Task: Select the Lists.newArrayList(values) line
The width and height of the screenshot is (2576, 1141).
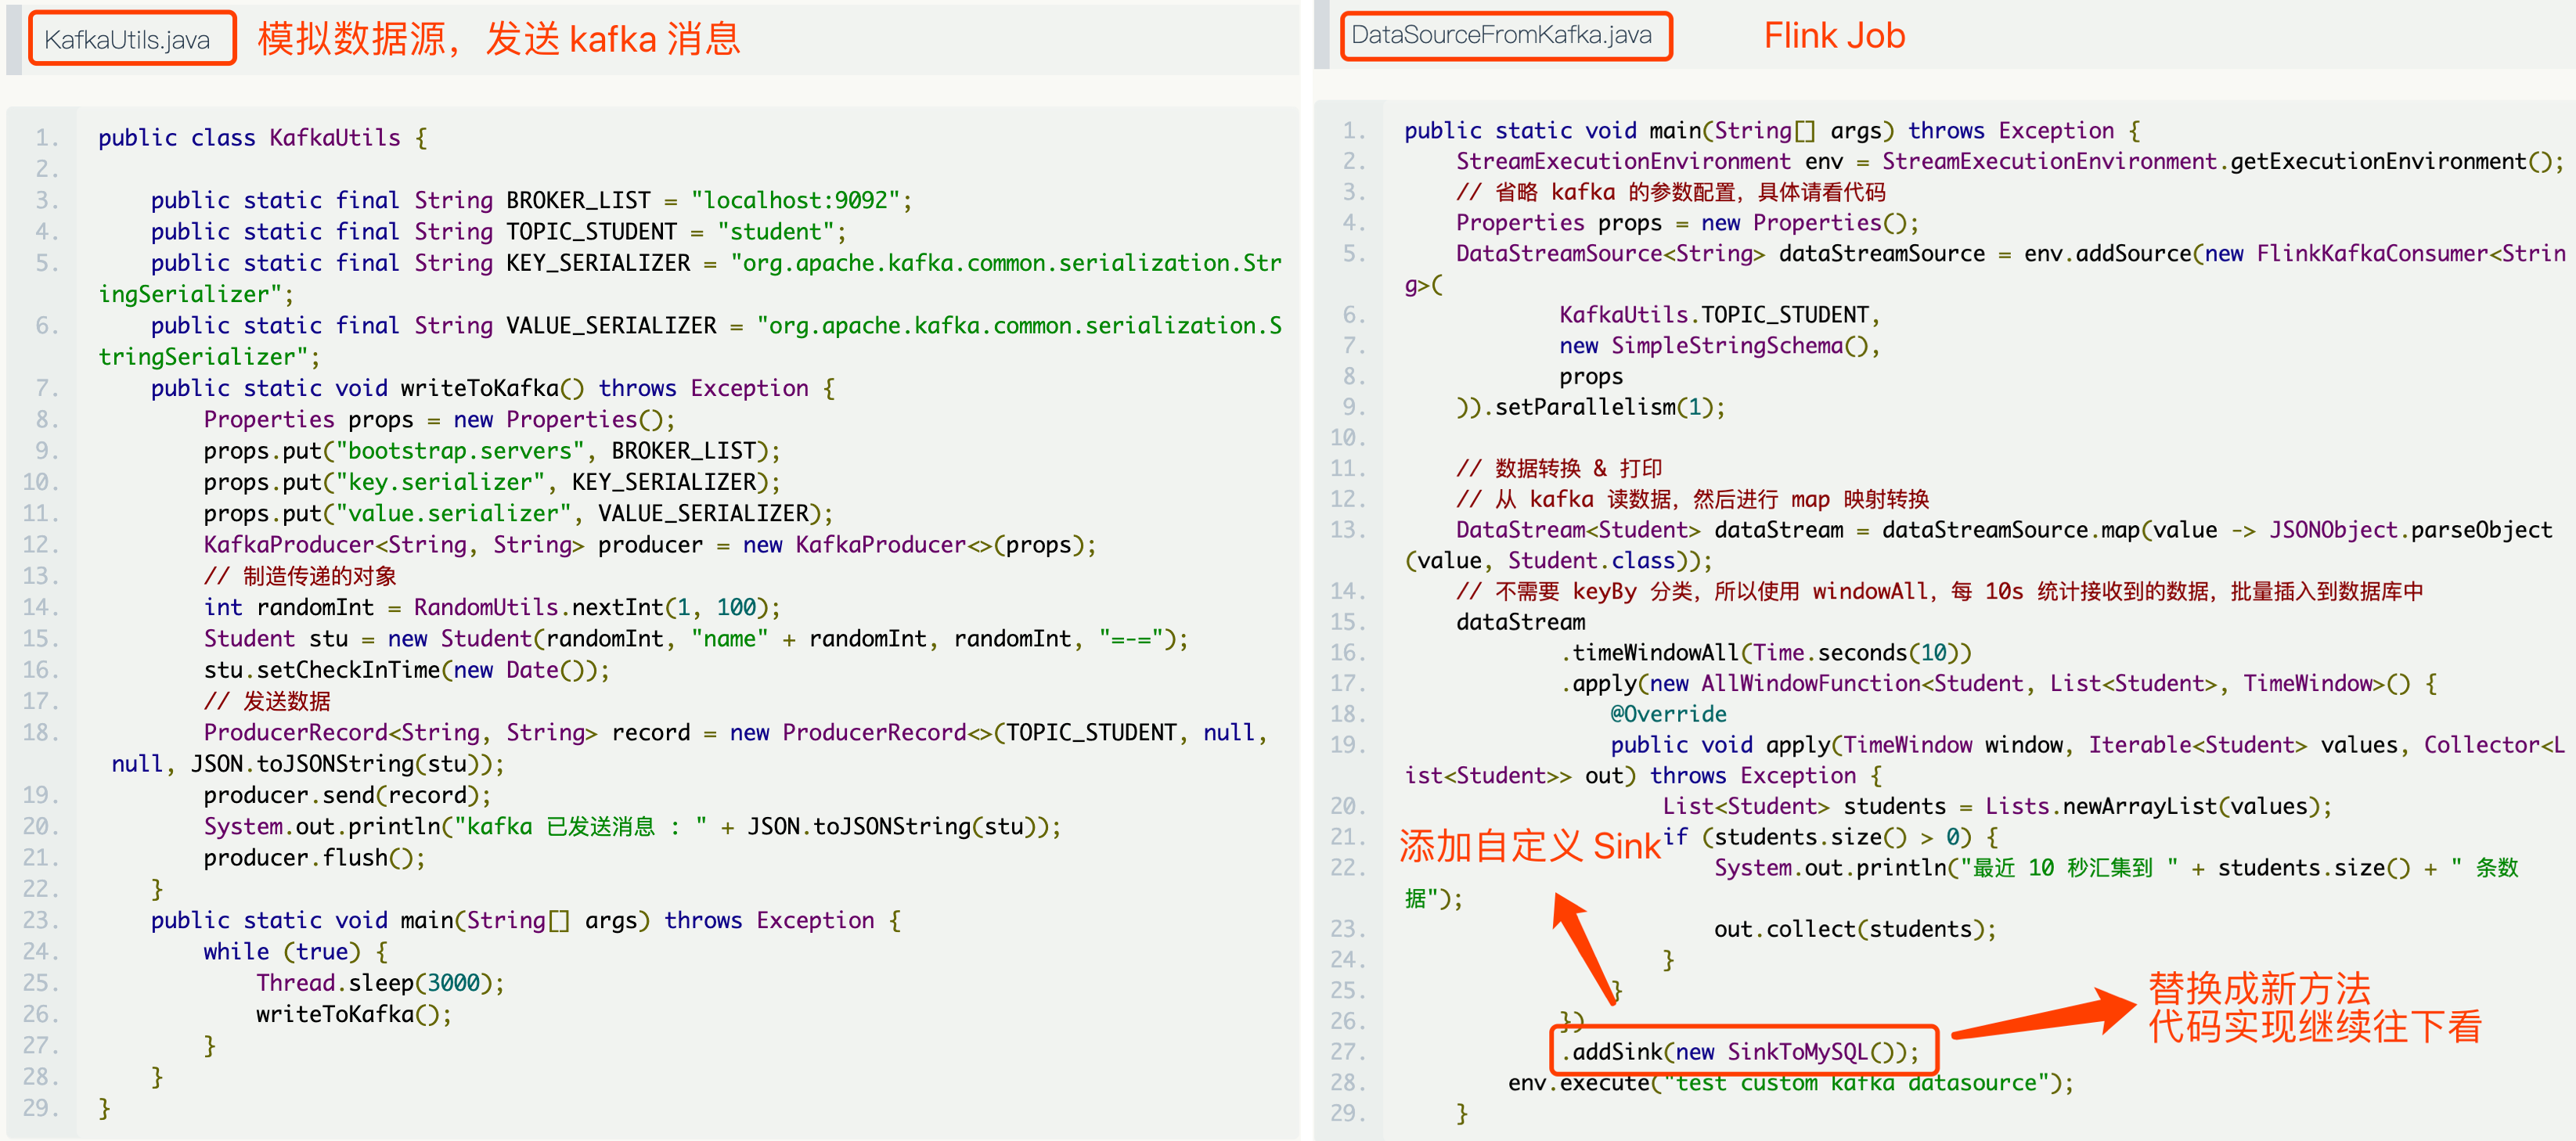Action: click(1997, 806)
